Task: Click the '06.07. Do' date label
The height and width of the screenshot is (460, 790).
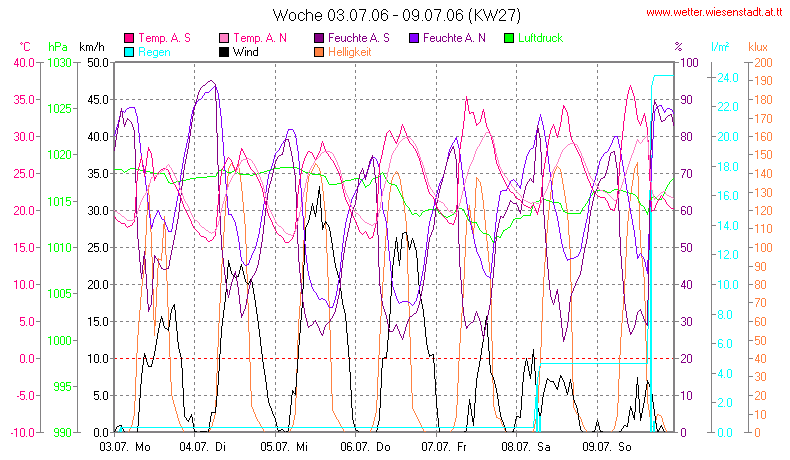Action: (x=365, y=447)
